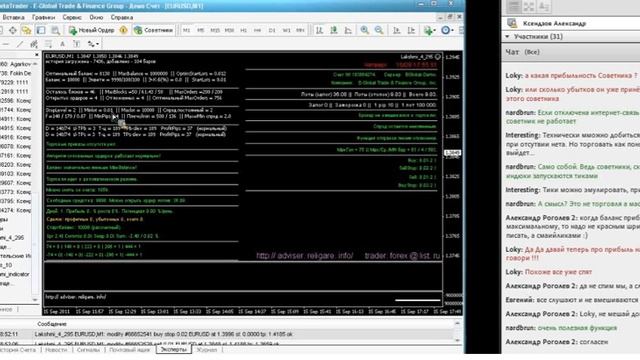Close the Navigator panel with X
640x360 pixels.
[36, 55]
